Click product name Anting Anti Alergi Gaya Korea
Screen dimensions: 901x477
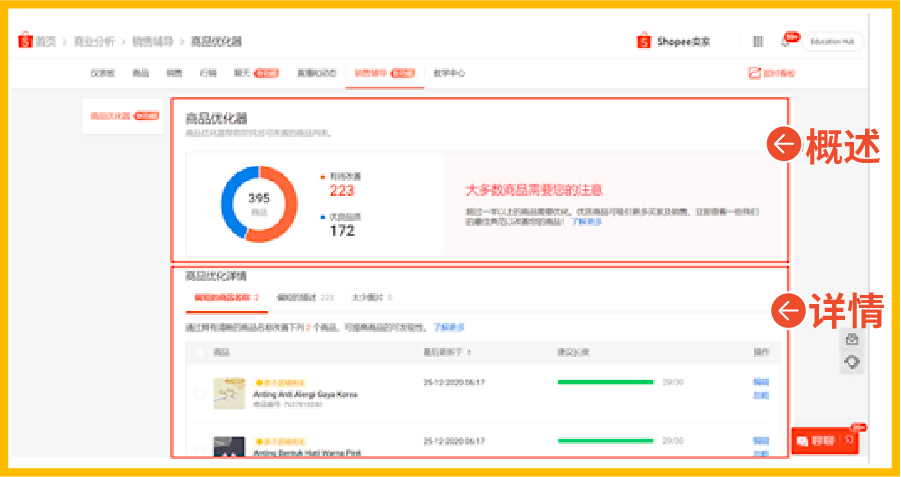click(x=305, y=394)
